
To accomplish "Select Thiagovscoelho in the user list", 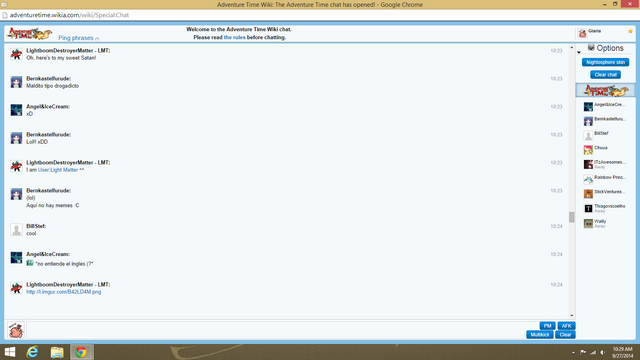I will [x=606, y=208].
